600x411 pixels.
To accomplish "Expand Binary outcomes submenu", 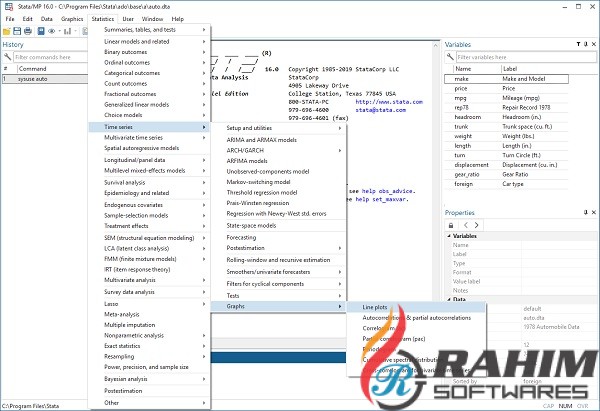I will [x=149, y=52].
